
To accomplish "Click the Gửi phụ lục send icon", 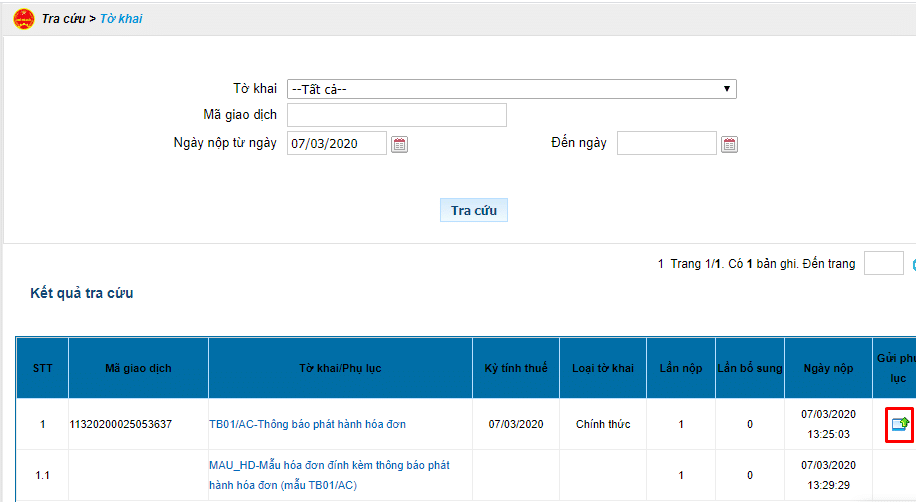I will 900,424.
